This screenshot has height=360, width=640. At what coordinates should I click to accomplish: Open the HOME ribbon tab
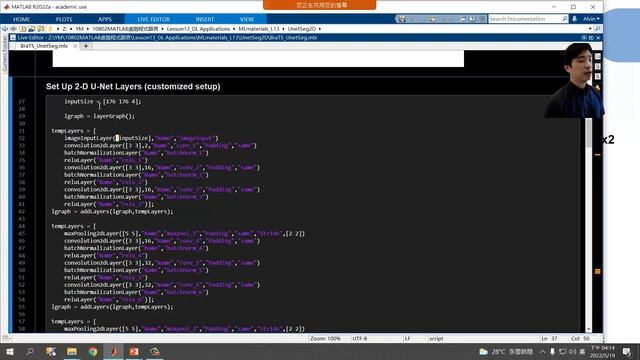[x=21, y=19]
